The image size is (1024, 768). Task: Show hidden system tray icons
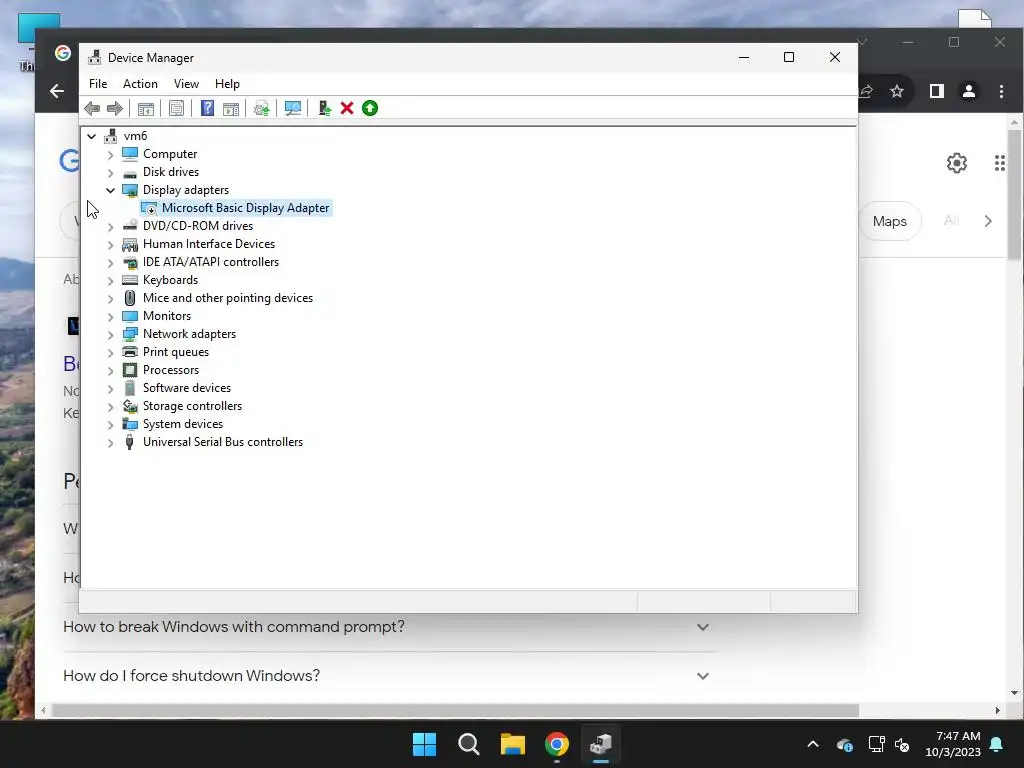coord(813,744)
